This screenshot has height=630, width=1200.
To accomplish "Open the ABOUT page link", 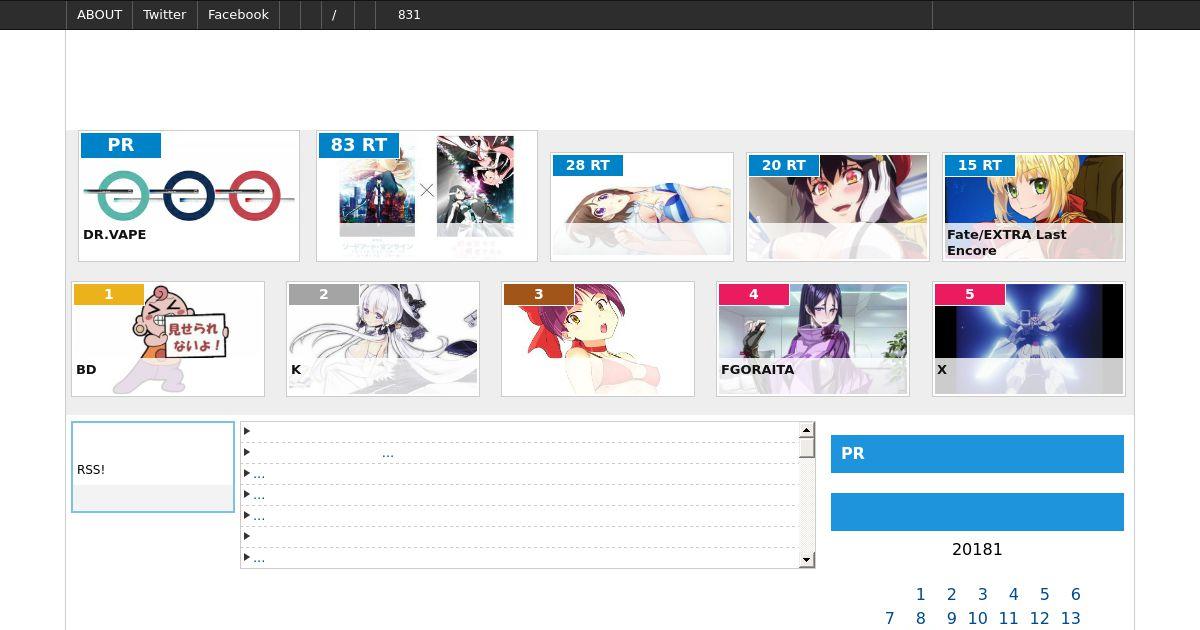I will pos(99,14).
